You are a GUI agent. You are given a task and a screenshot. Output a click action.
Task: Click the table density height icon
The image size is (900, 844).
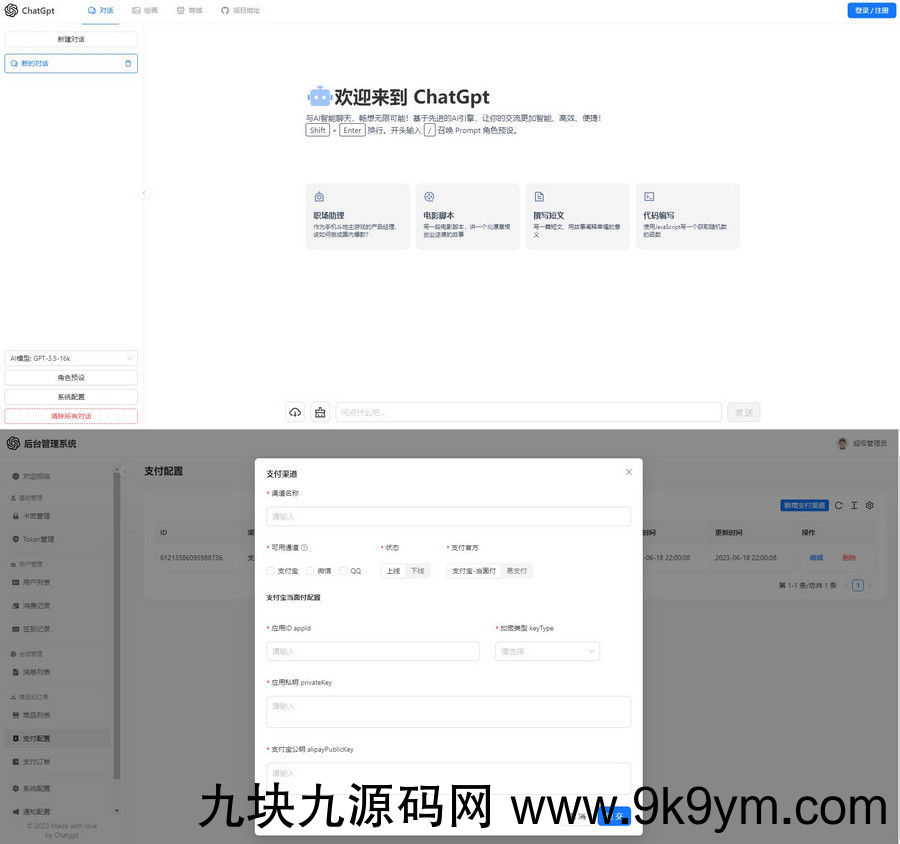[x=854, y=505]
